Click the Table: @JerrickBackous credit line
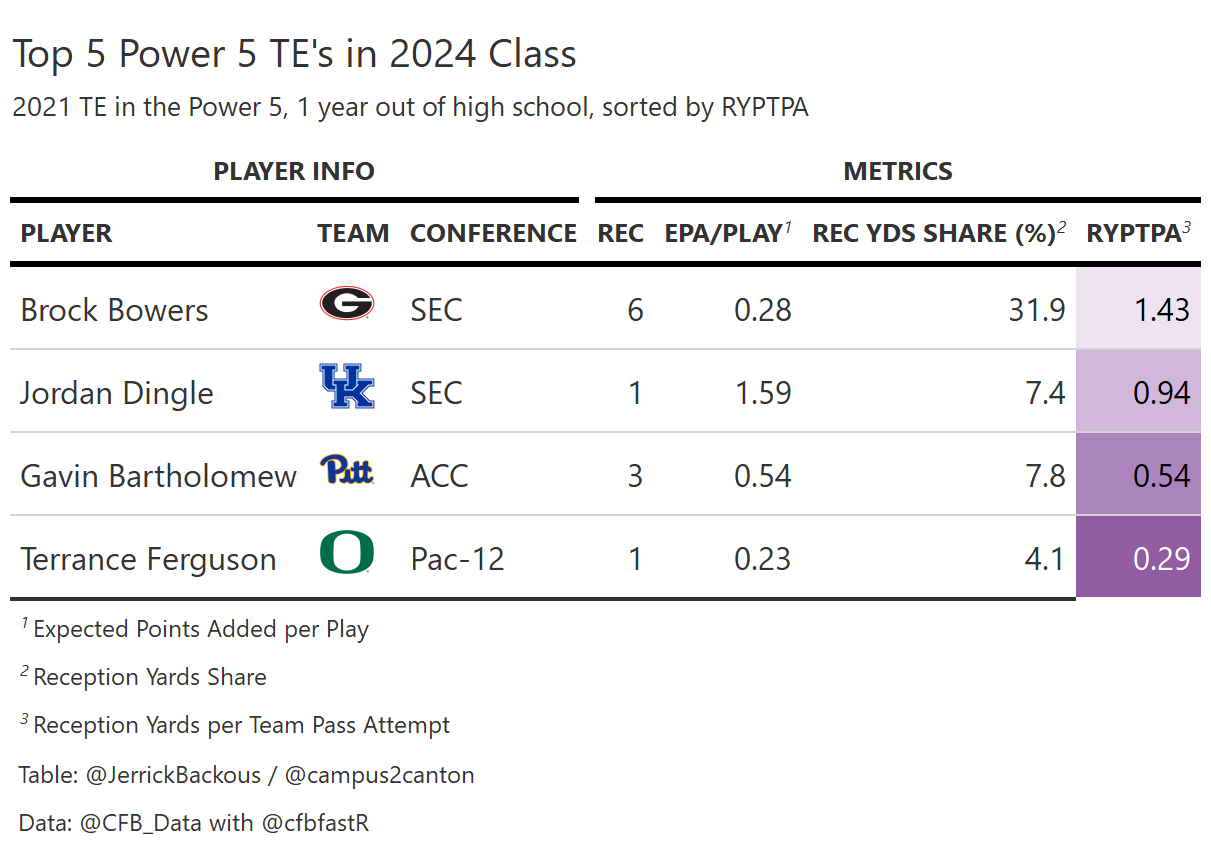1211x861 pixels. (x=246, y=775)
